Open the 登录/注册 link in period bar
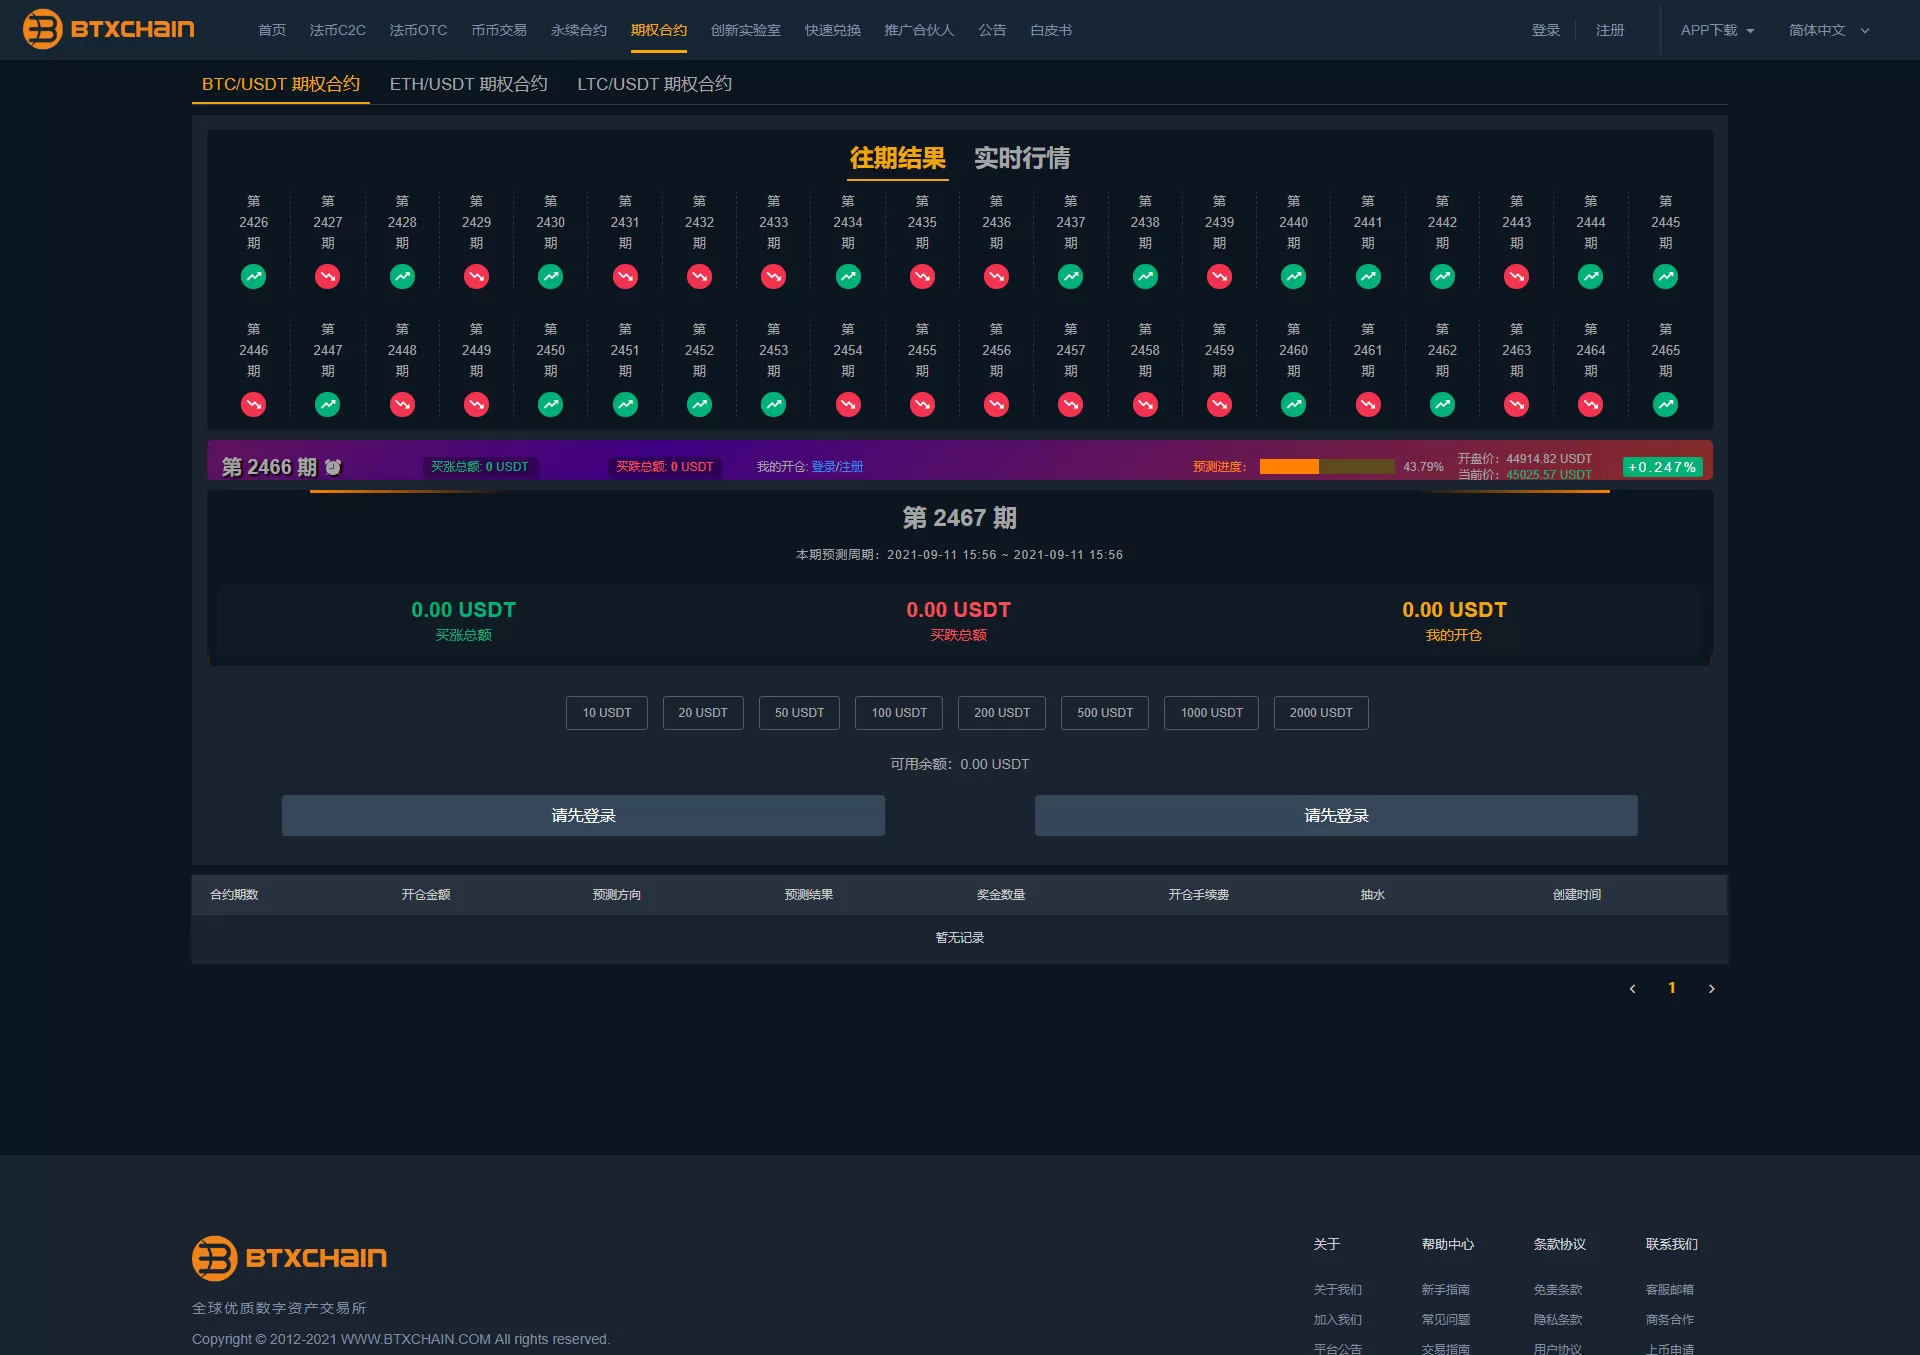 tap(836, 467)
